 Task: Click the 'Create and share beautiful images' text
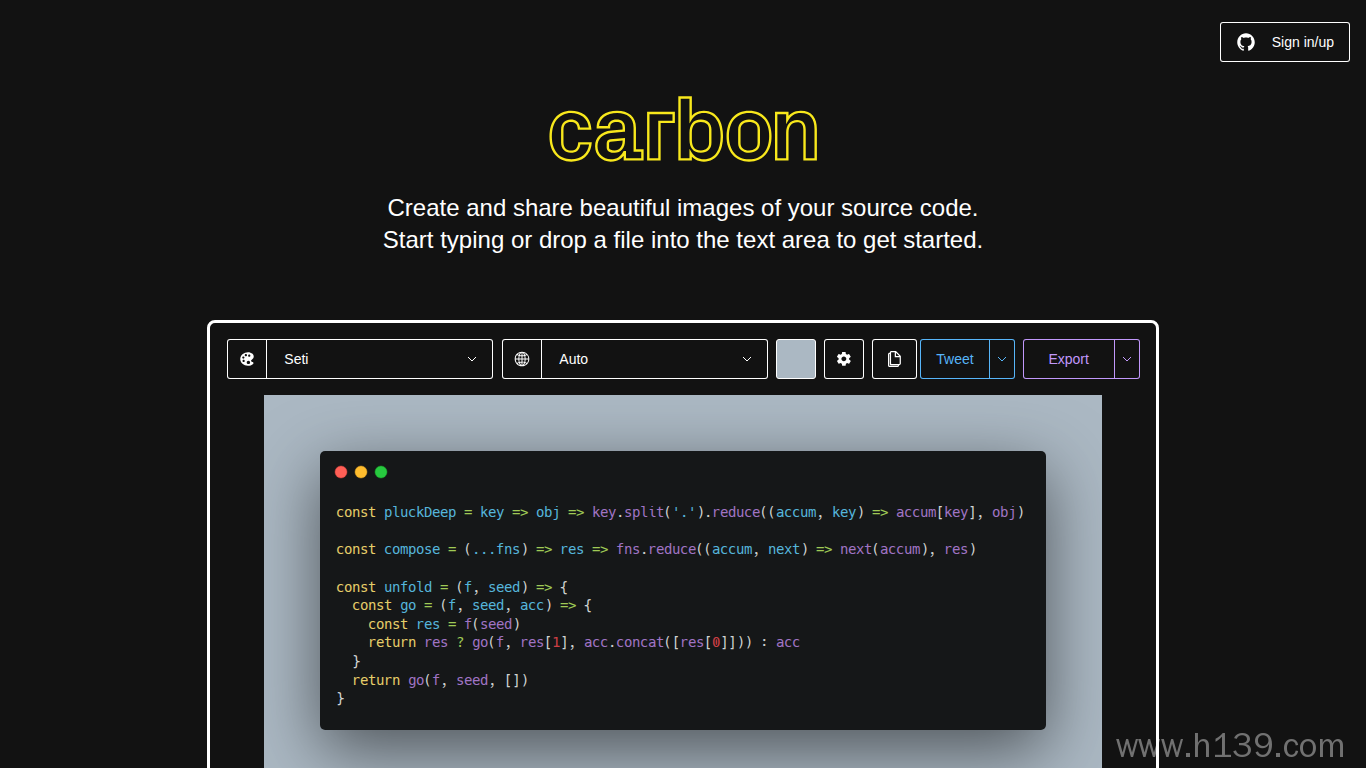[683, 208]
